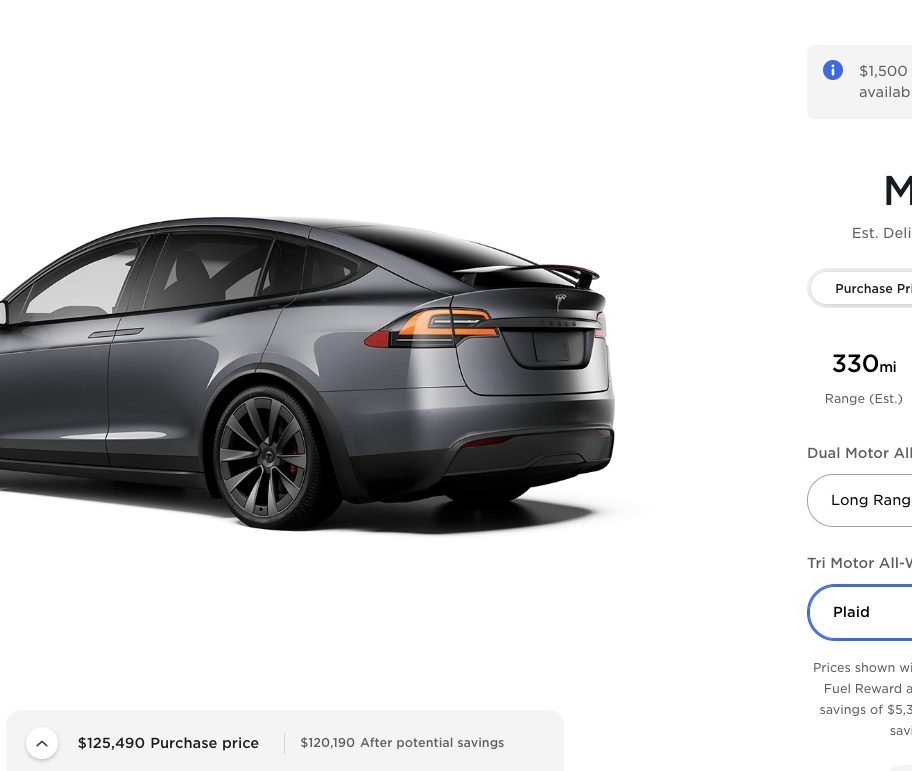Click the car's front door handle
Viewport: 912px width, 771px height.
(x=116, y=333)
